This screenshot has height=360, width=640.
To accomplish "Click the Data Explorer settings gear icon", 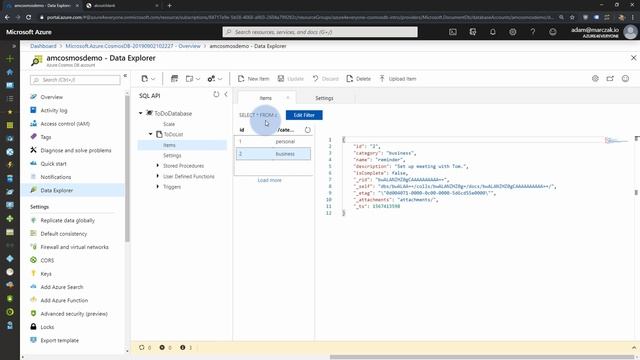I will [x=595, y=78].
